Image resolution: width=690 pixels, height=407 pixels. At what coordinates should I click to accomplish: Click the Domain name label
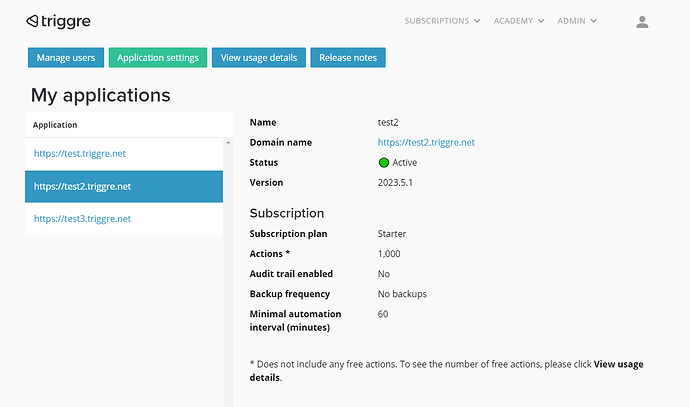click(x=281, y=143)
